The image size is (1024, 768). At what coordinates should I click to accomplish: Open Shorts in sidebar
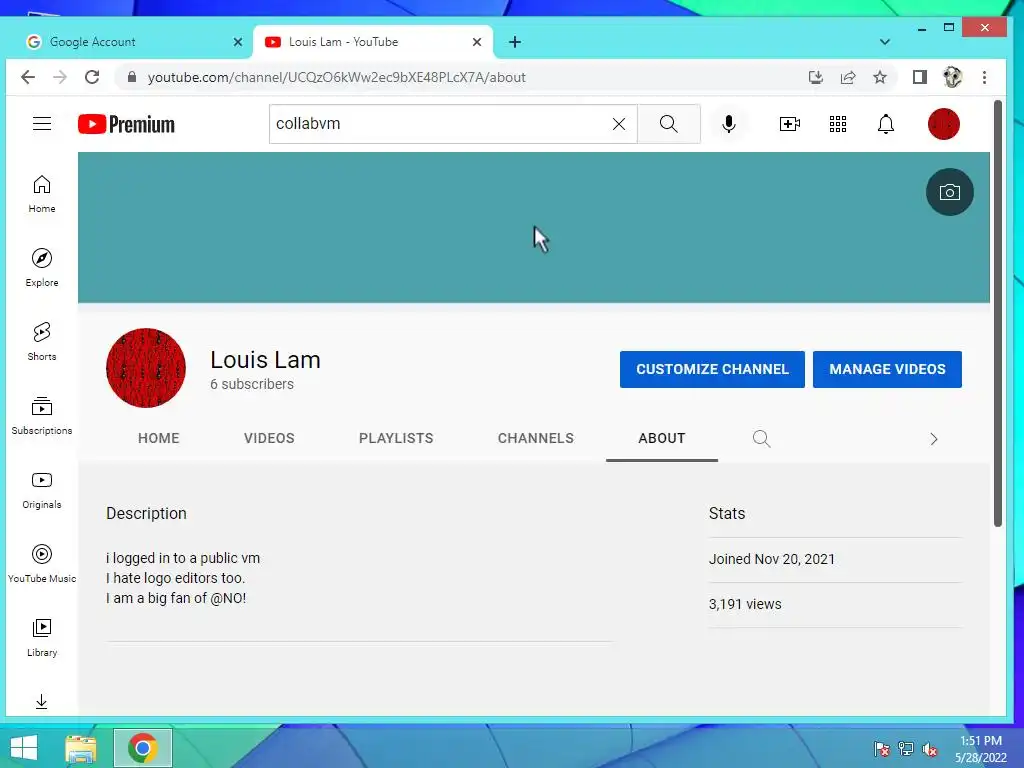[42, 342]
